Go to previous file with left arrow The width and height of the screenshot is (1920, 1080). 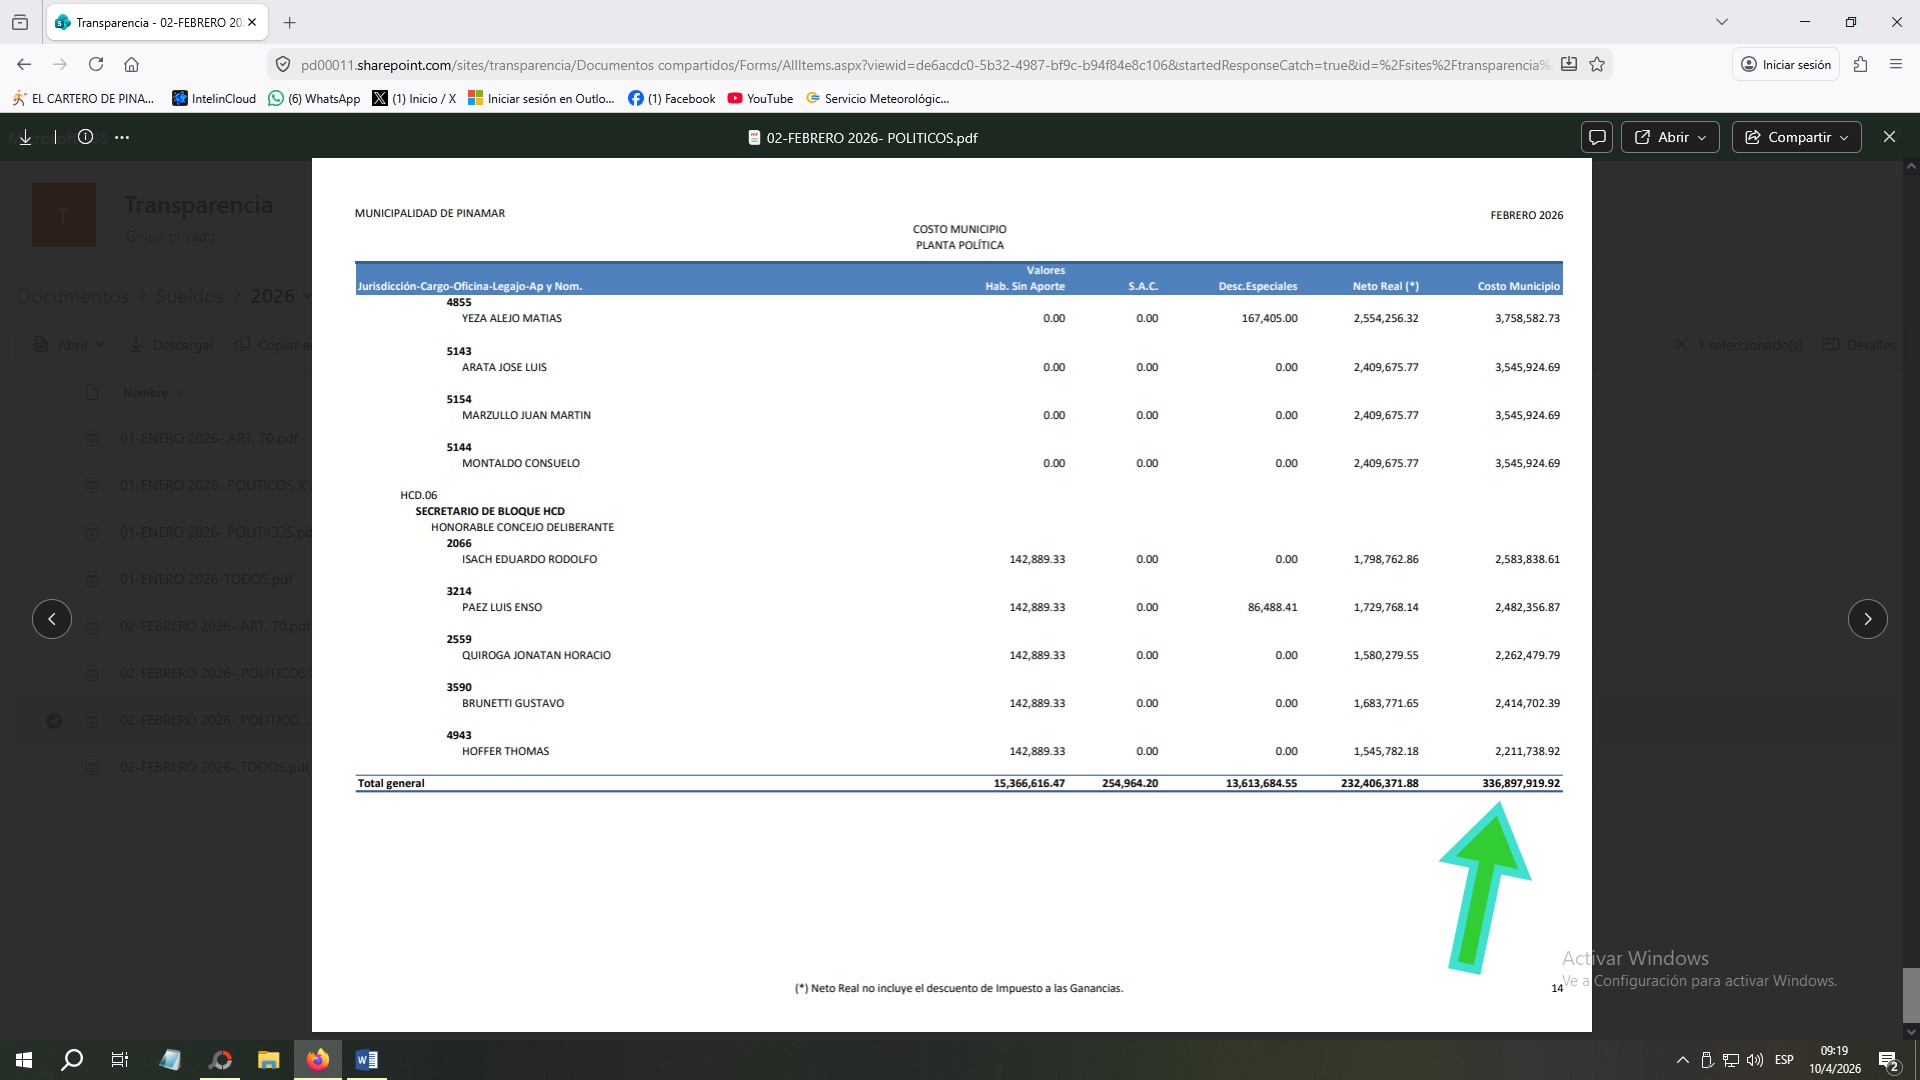coord(52,619)
